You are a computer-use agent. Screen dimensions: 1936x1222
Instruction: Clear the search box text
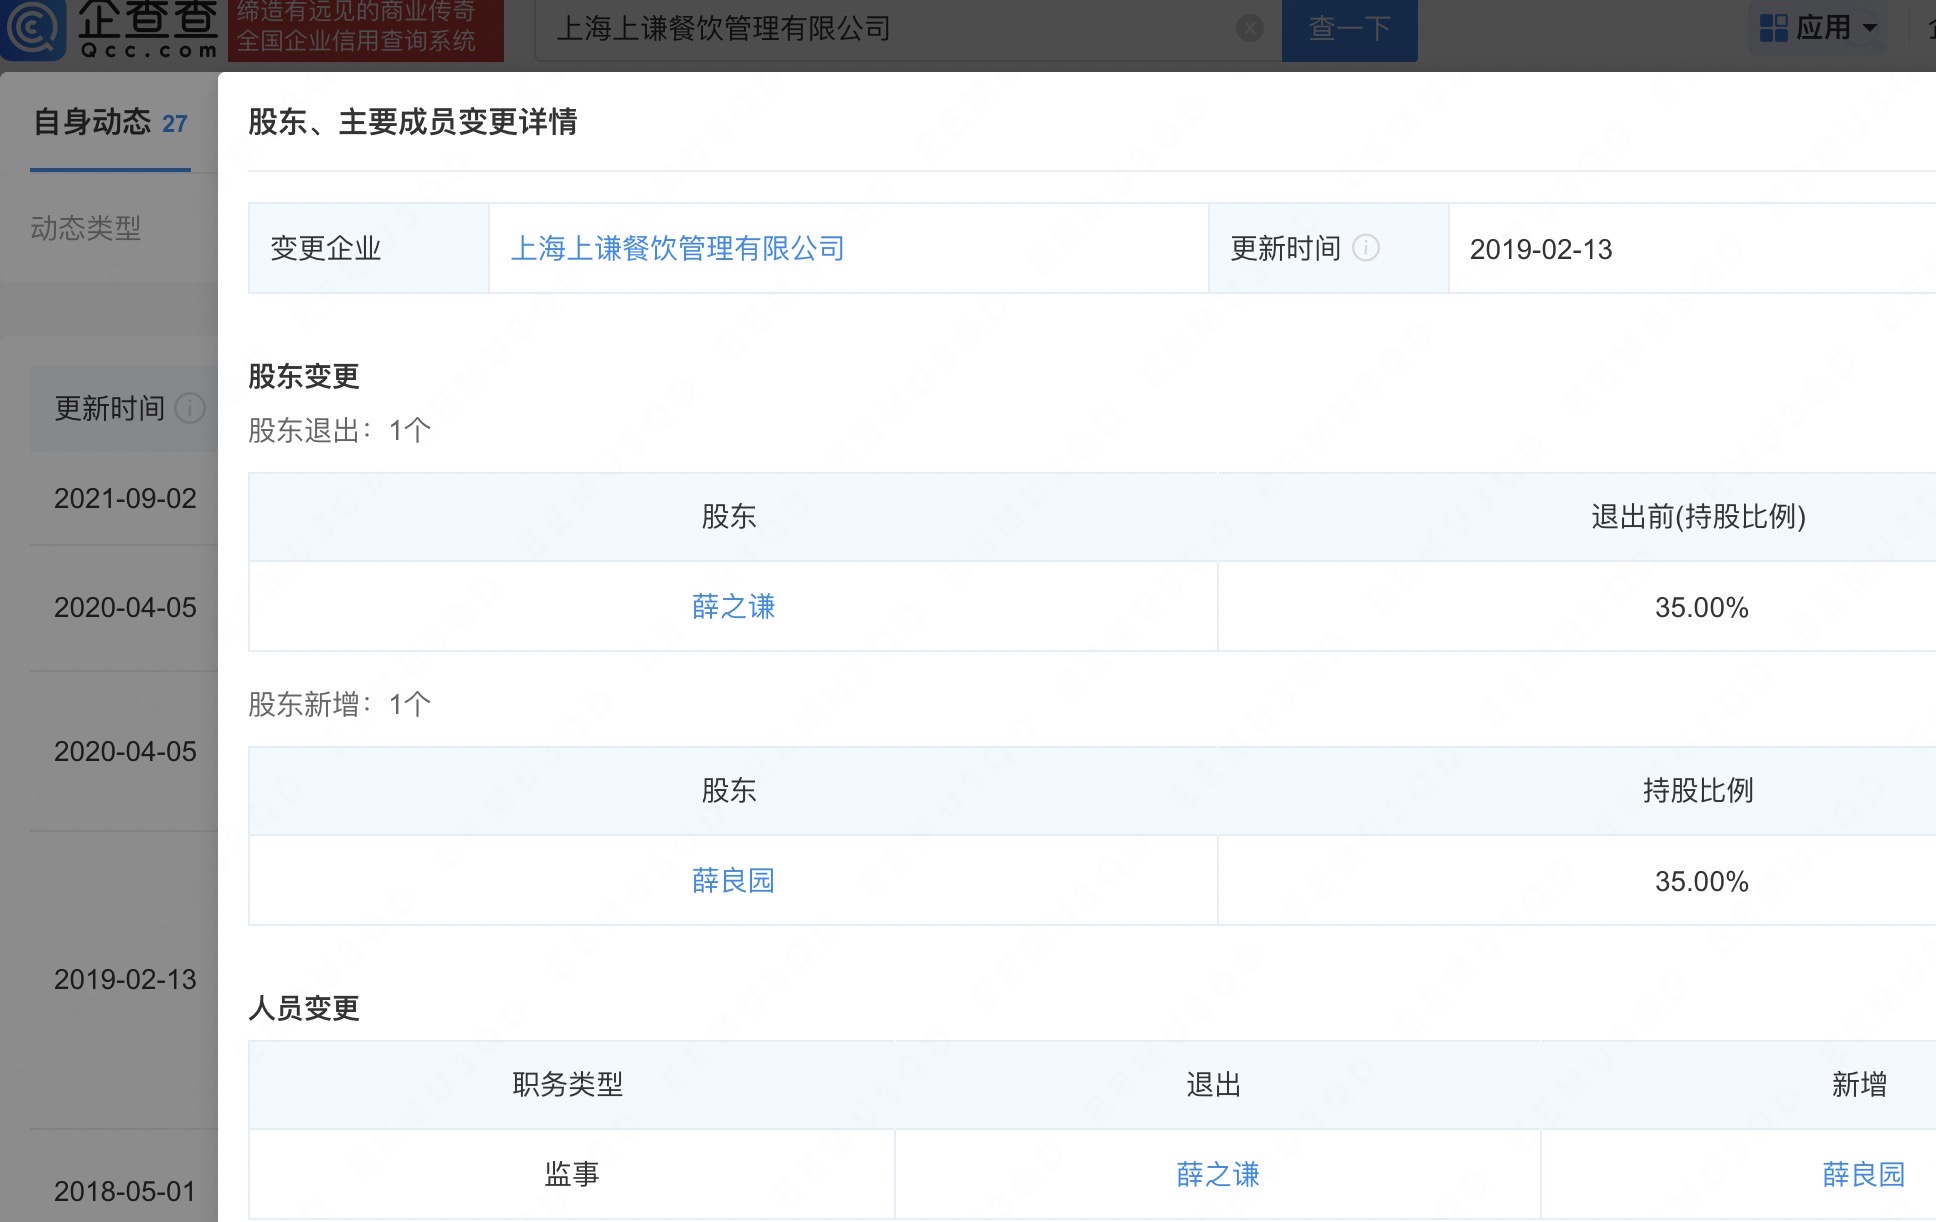1249,29
